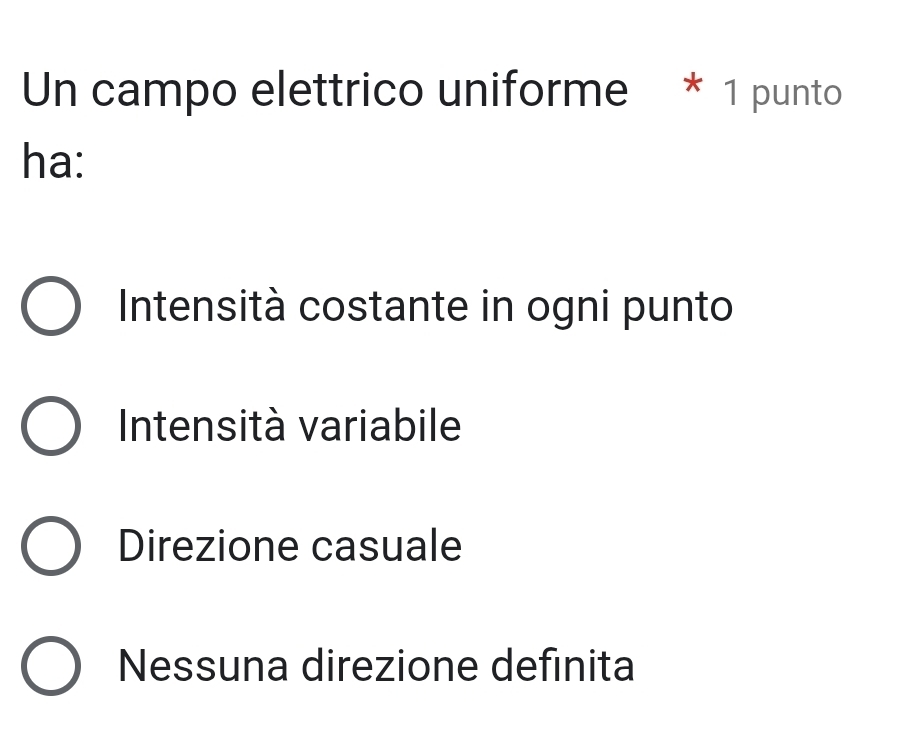The width and height of the screenshot is (897, 750).
Task: Click the 'Direzione casuale' answer label
Action: click(x=290, y=547)
